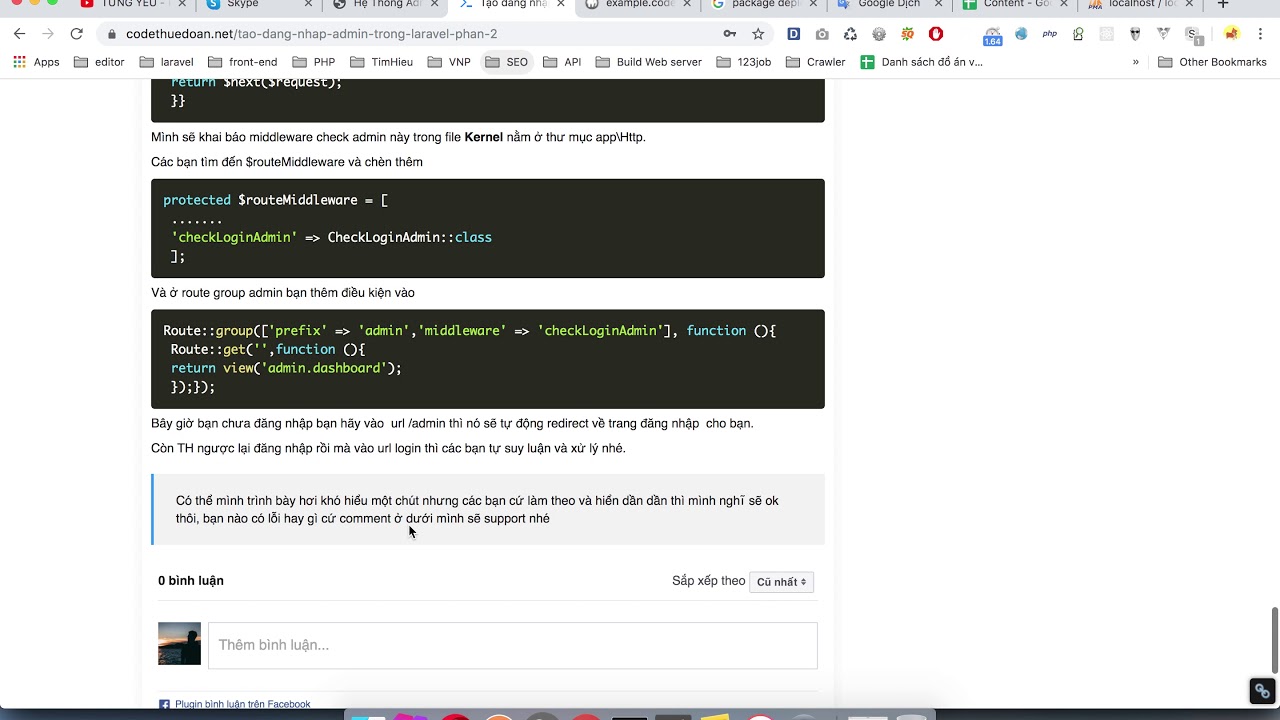Click the bold word Kernel

click(484, 137)
